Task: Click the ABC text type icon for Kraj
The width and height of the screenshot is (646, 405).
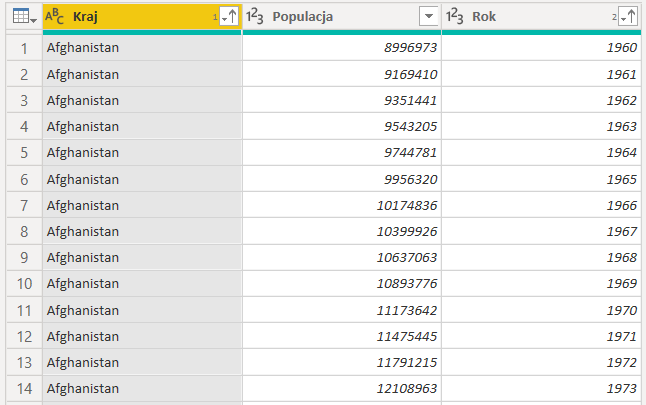Action: 55,17
